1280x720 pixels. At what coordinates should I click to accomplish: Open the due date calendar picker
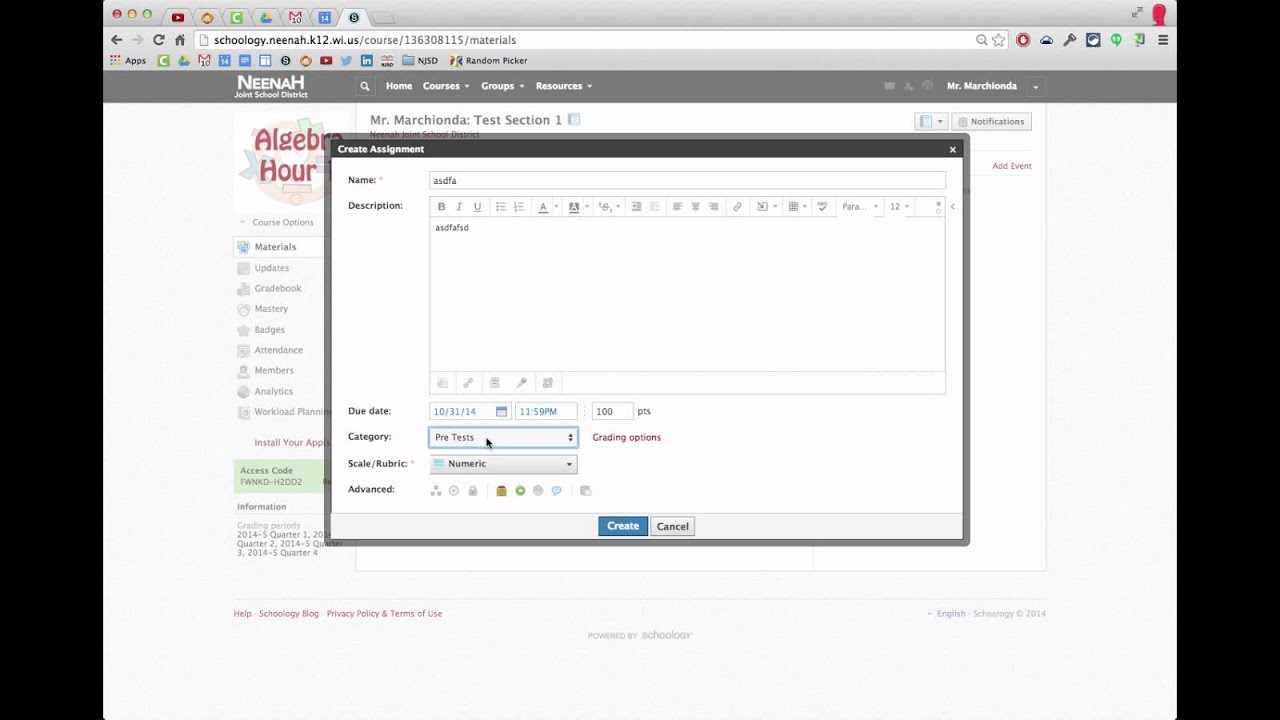point(501,411)
